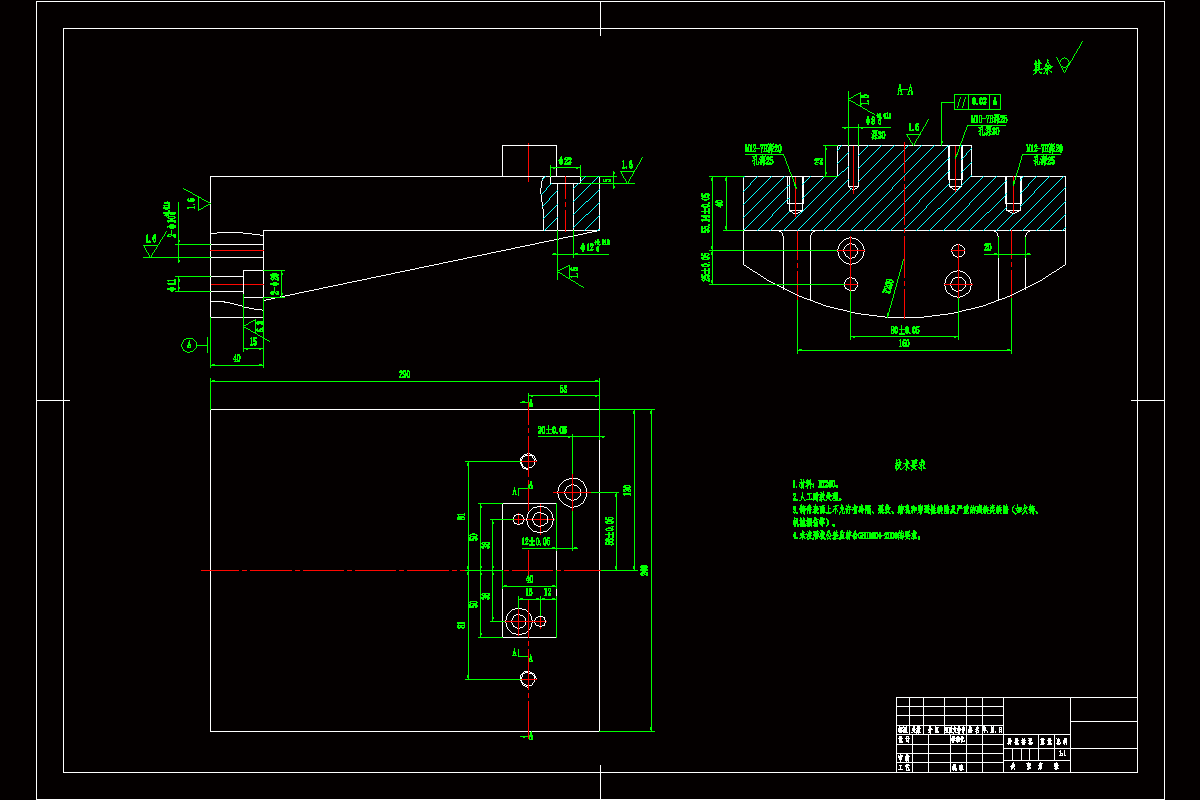Select the A-A section view title
The width and height of the screenshot is (1200, 800).
tap(905, 90)
